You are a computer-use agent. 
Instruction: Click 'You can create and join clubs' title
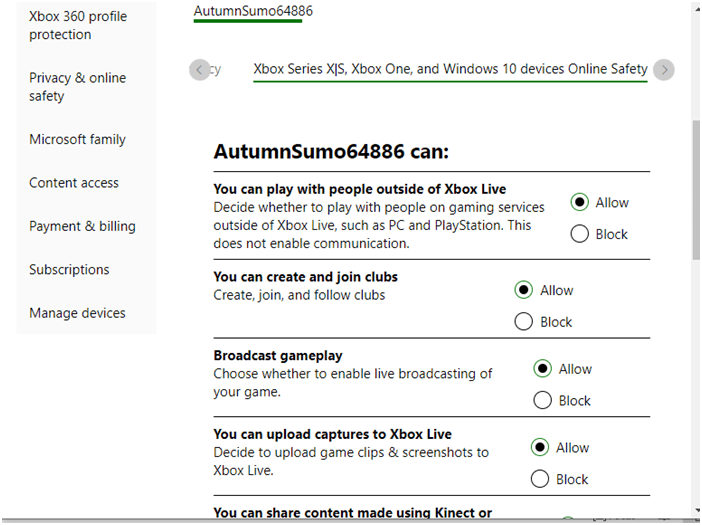[x=305, y=277]
